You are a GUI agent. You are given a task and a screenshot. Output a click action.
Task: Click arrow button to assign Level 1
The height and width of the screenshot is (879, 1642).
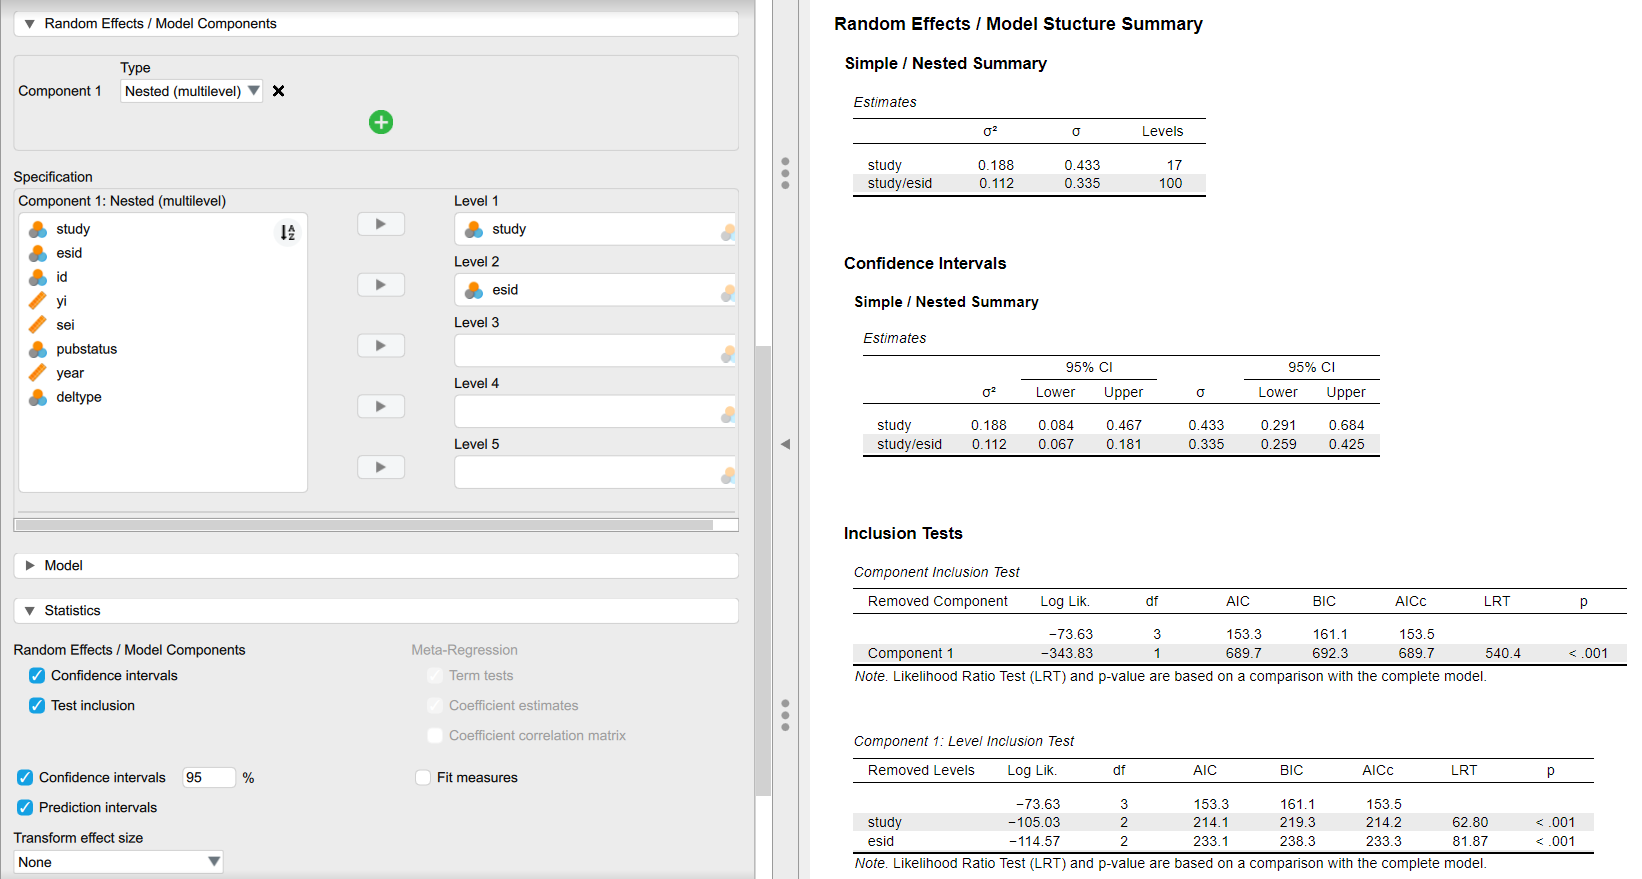click(381, 224)
